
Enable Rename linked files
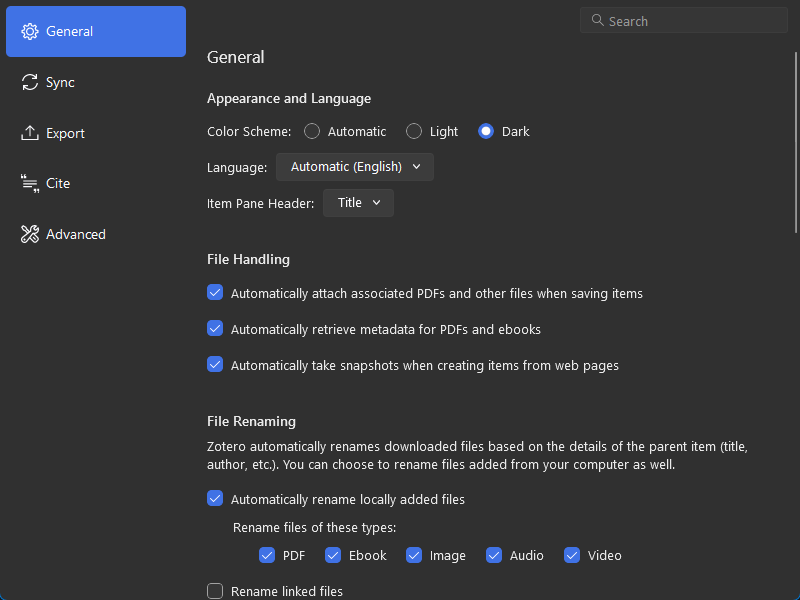[x=215, y=591]
